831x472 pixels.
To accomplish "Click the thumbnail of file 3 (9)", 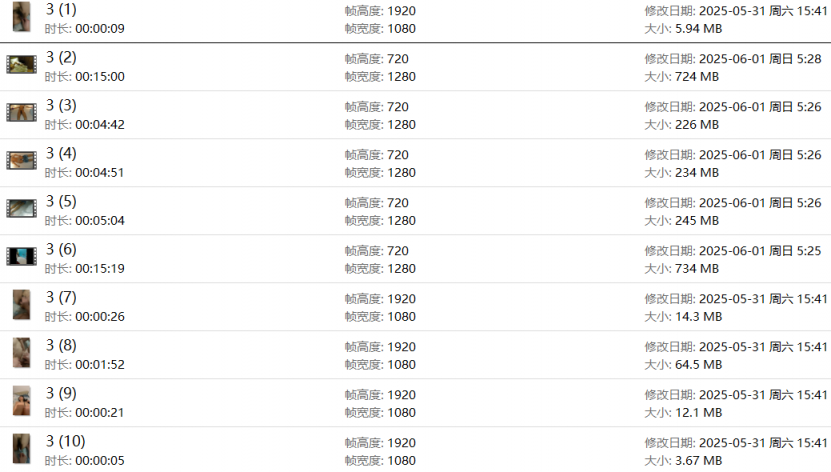I will coord(21,401).
